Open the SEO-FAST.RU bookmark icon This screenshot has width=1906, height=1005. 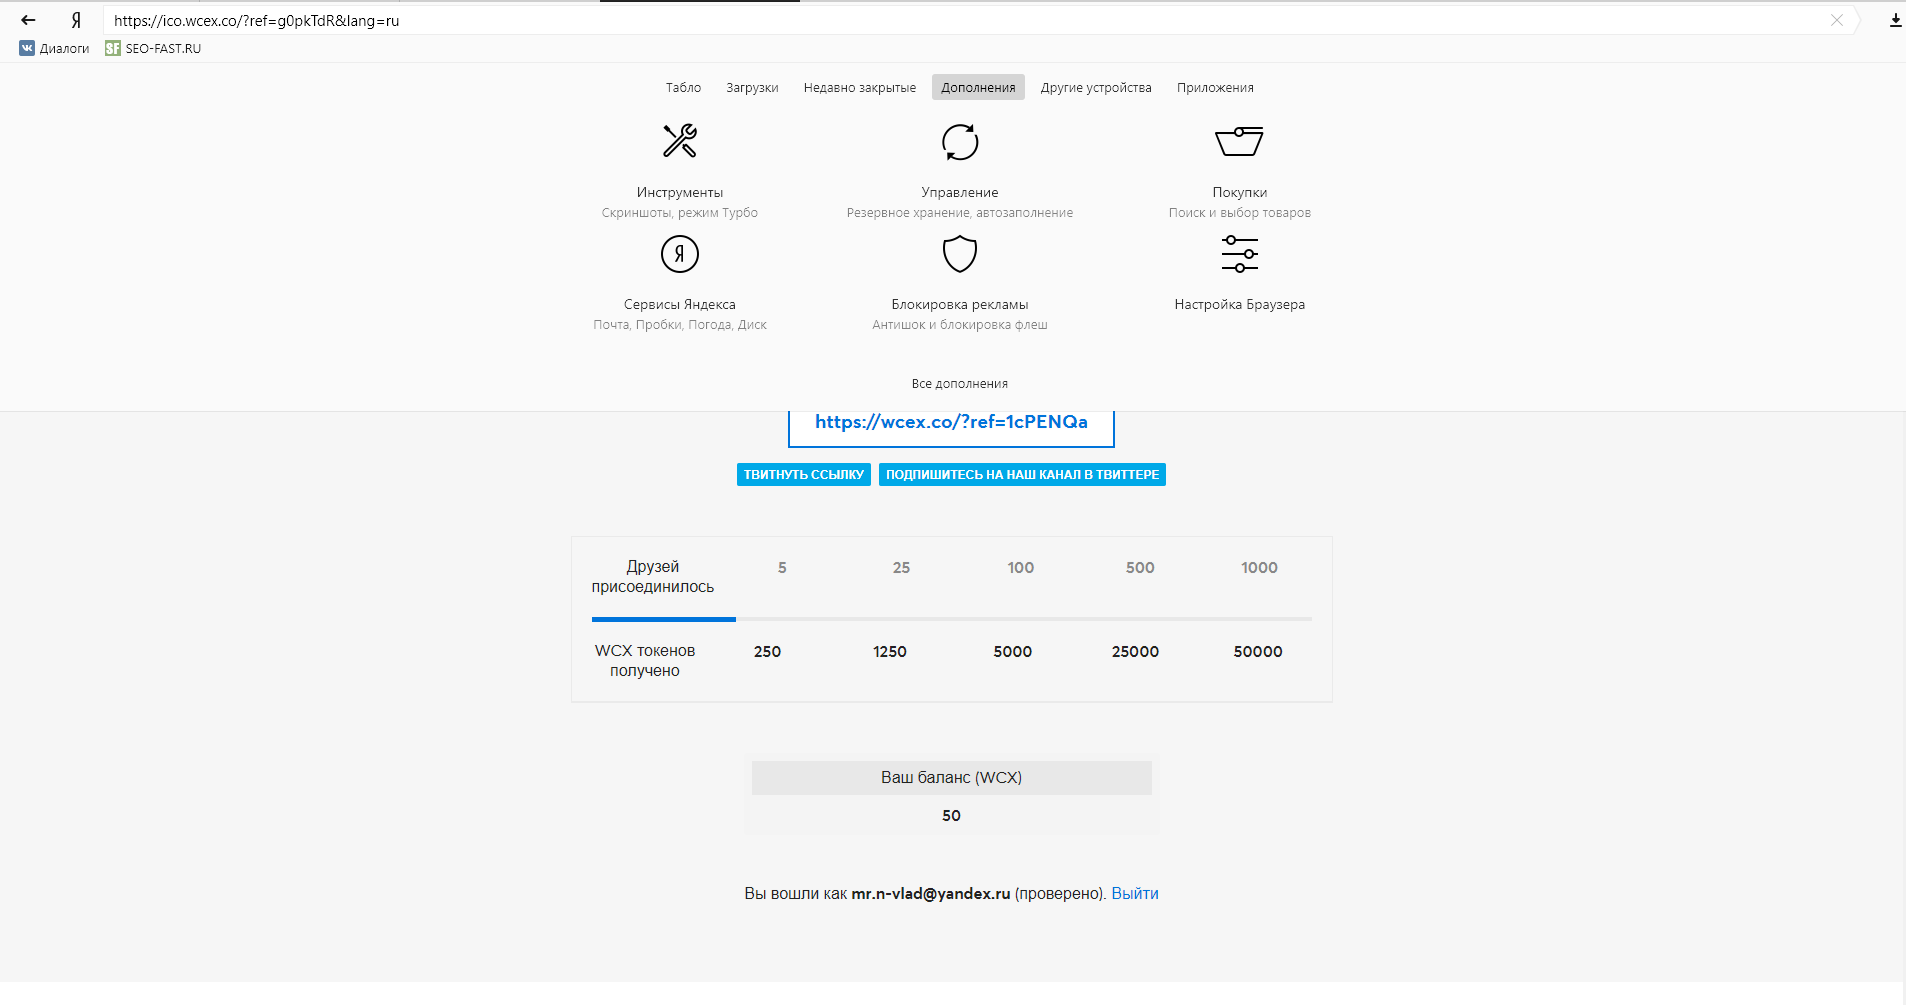113,48
